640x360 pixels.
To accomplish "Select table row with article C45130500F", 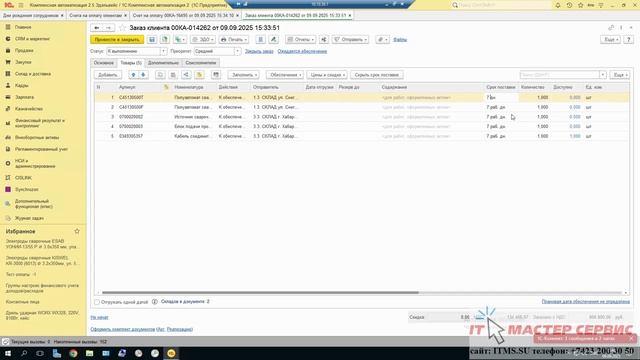I will [x=362, y=107].
